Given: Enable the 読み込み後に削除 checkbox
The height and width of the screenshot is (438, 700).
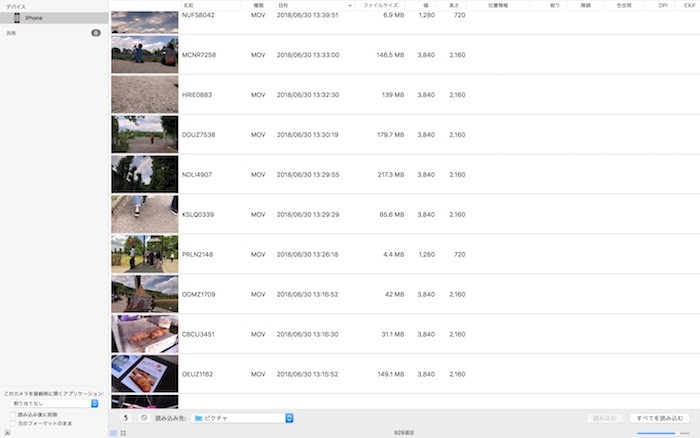Looking at the screenshot, I should click(x=12, y=414).
